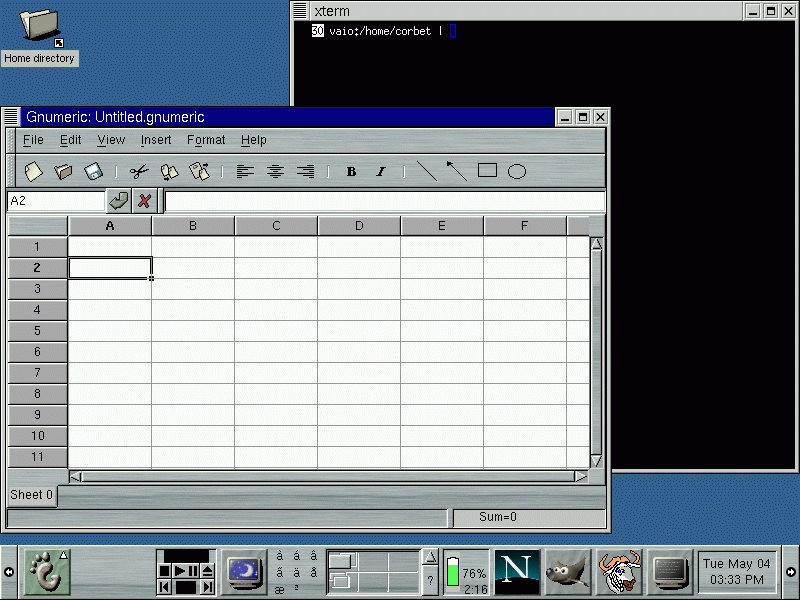
Task: Click the Open file folder icon
Action: (63, 171)
